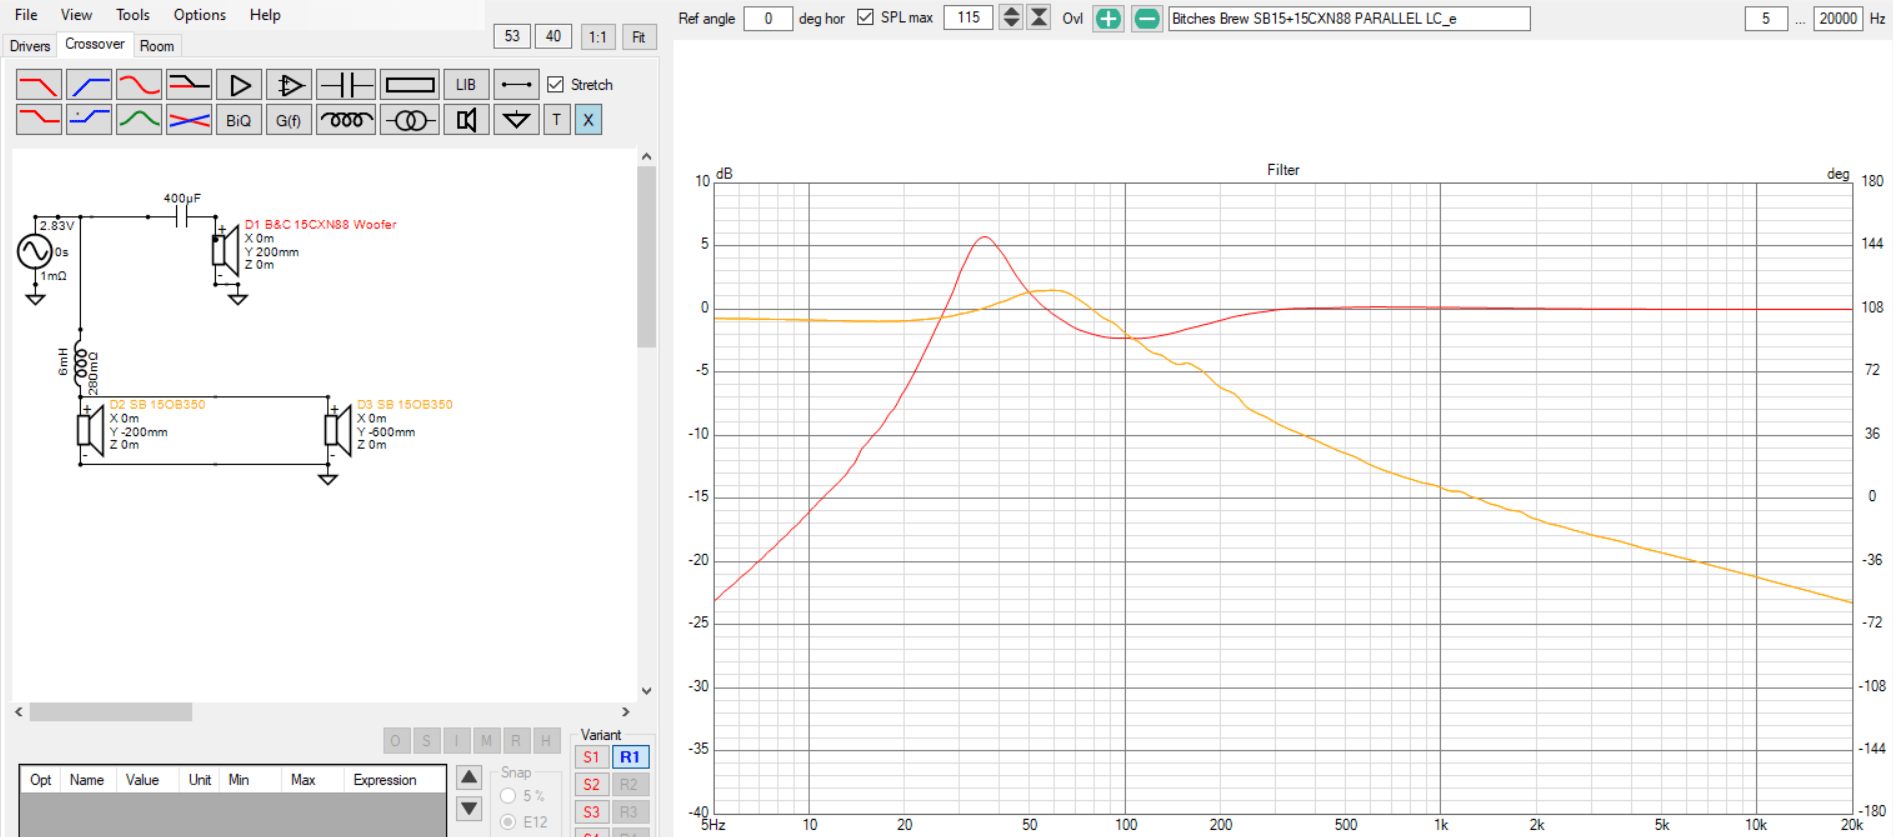Select variant S2
The height and width of the screenshot is (837, 1893).
pos(591,784)
